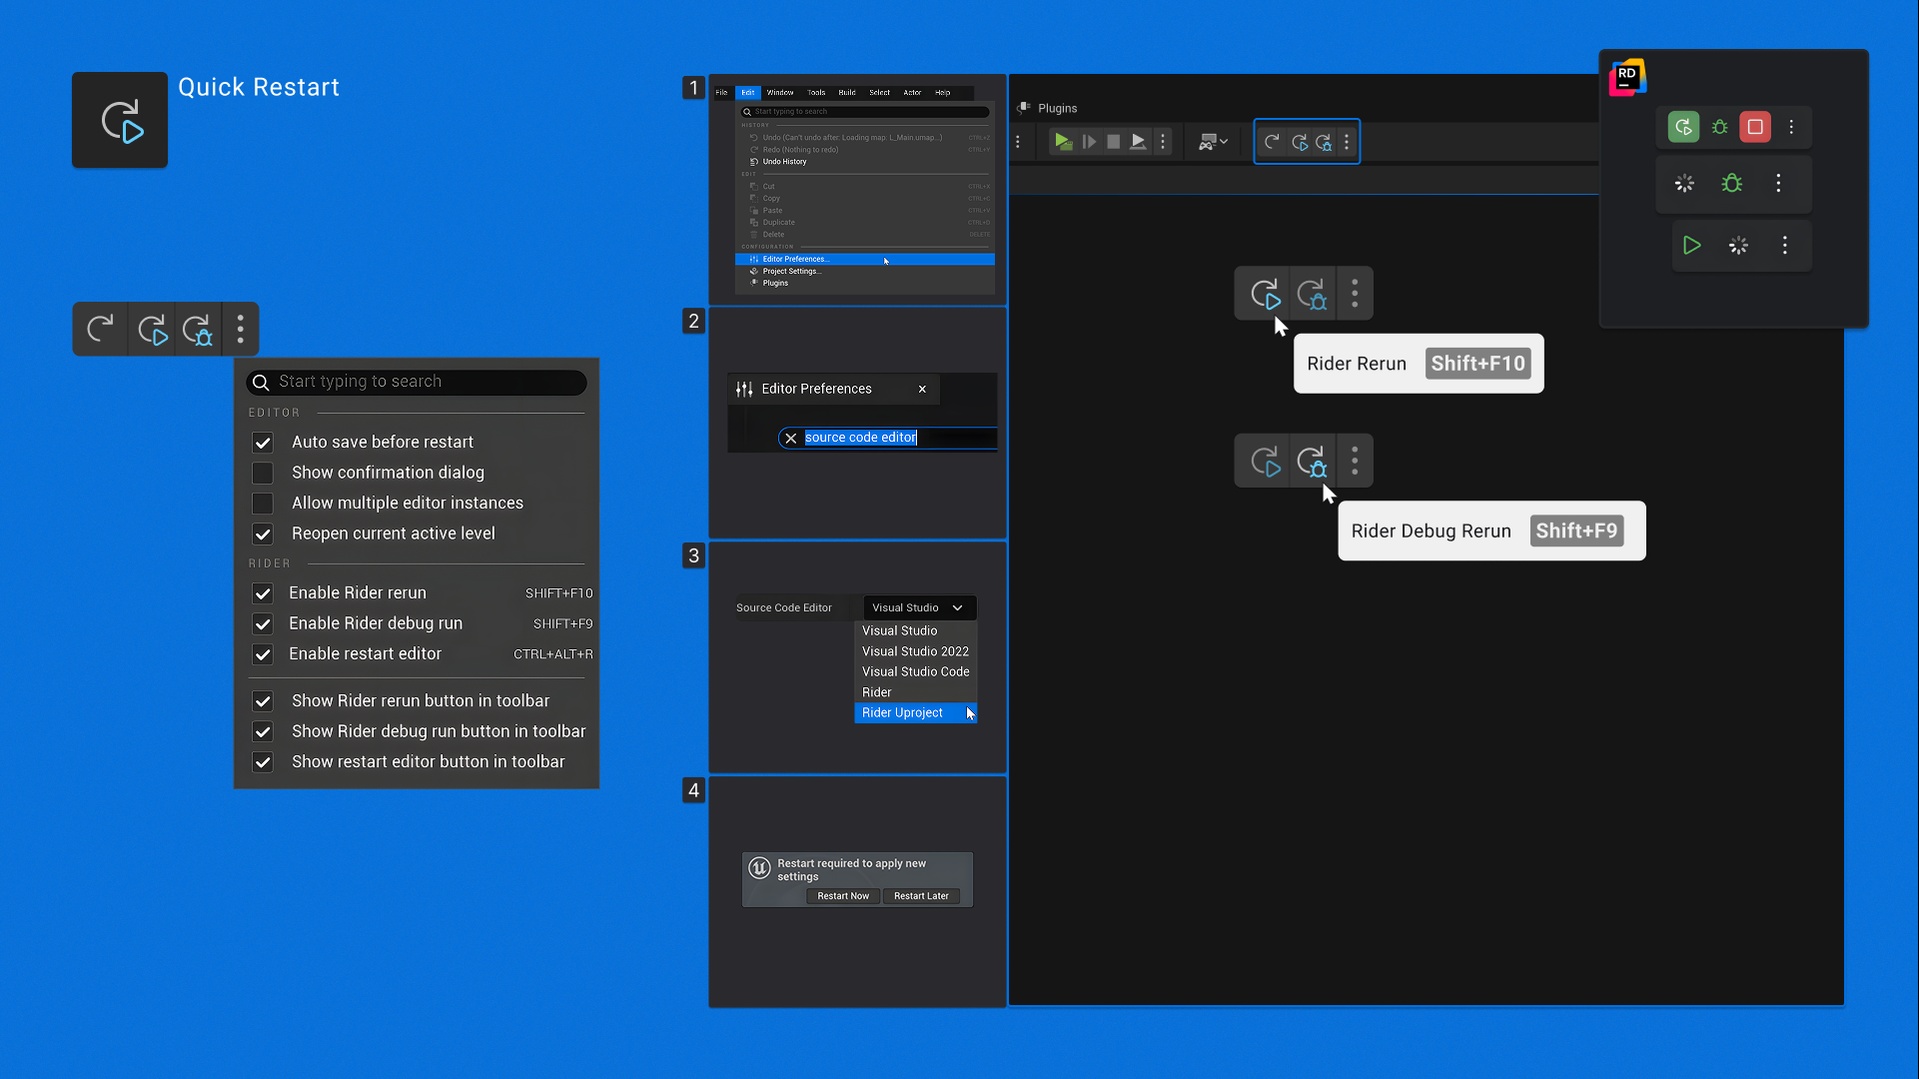Select Project Settings in the Edit menu
1919x1079 pixels.
(865, 271)
